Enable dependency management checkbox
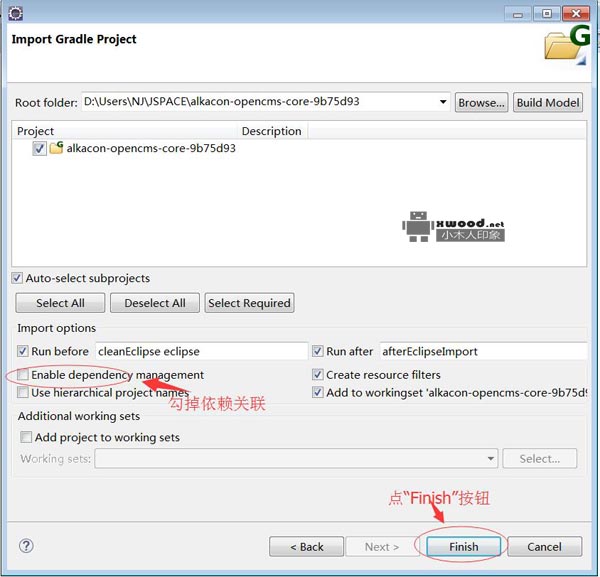The image size is (600, 577). click(x=23, y=375)
